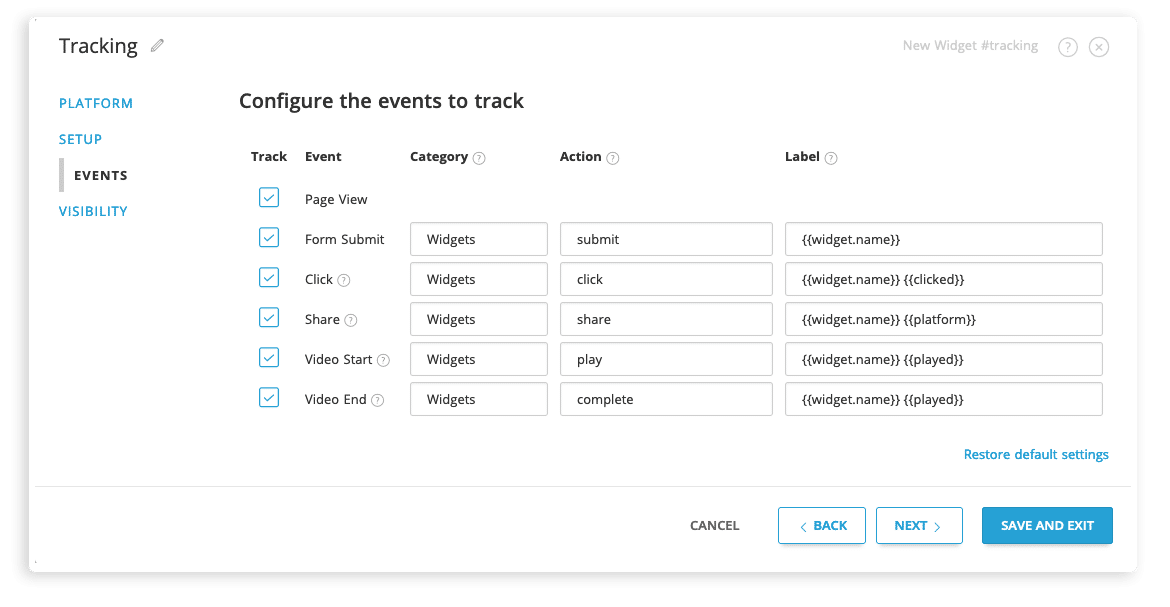Open the Setup section in sidebar
Screen dimensions: 1170x607
click(x=80, y=139)
